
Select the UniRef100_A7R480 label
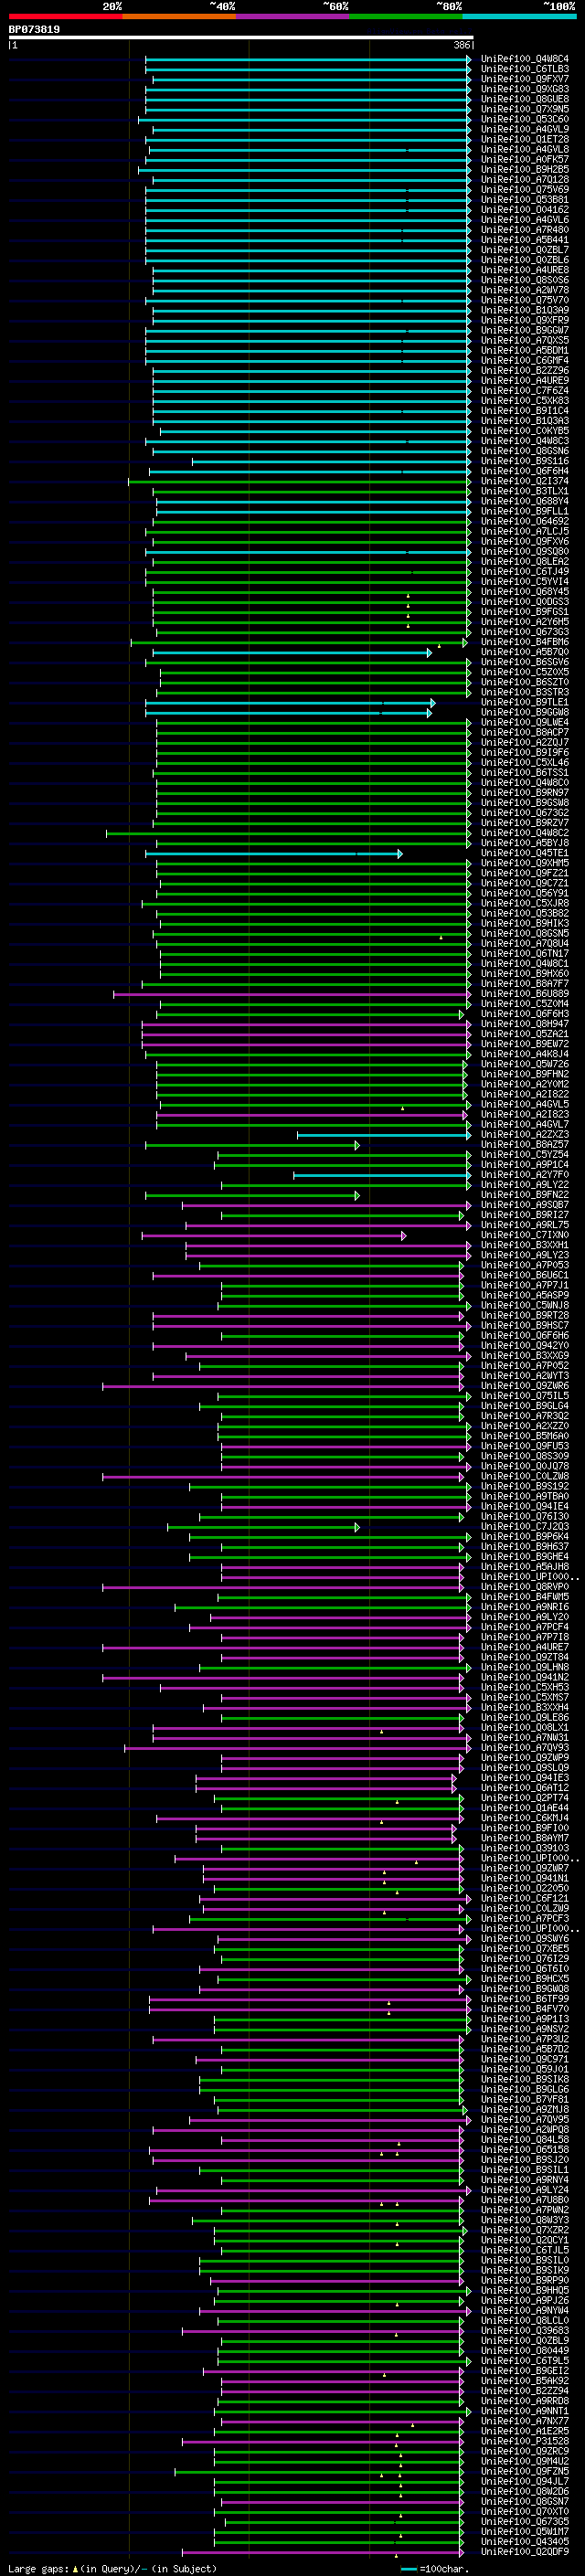tap(524, 230)
